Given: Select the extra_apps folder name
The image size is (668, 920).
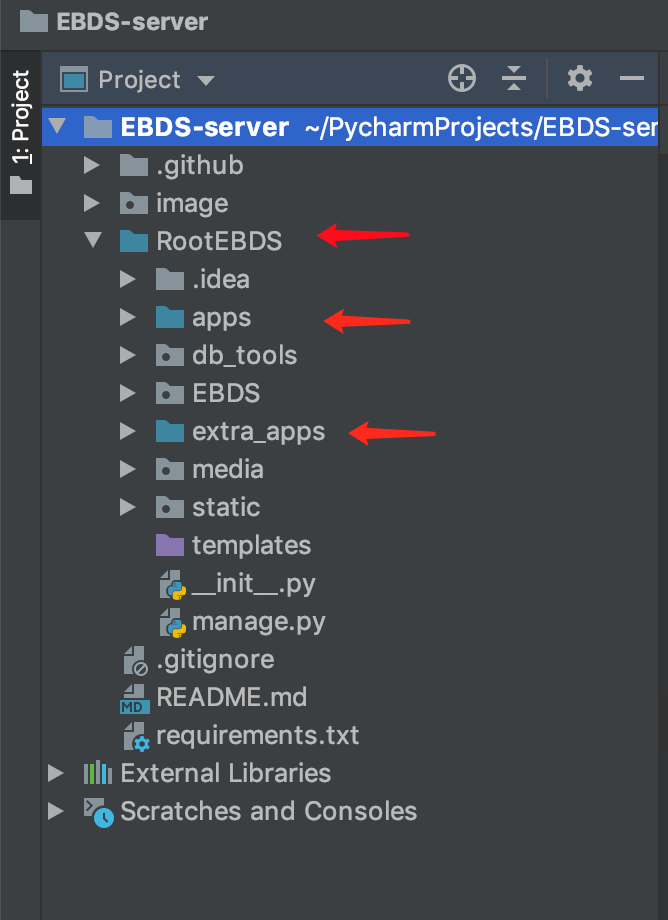Looking at the screenshot, I should [259, 432].
